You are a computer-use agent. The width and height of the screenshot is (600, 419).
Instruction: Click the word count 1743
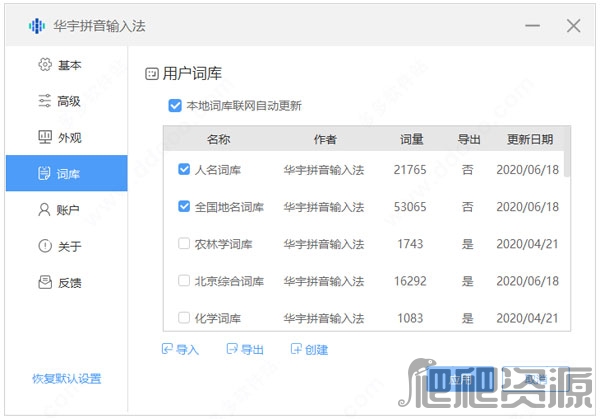[410, 244]
